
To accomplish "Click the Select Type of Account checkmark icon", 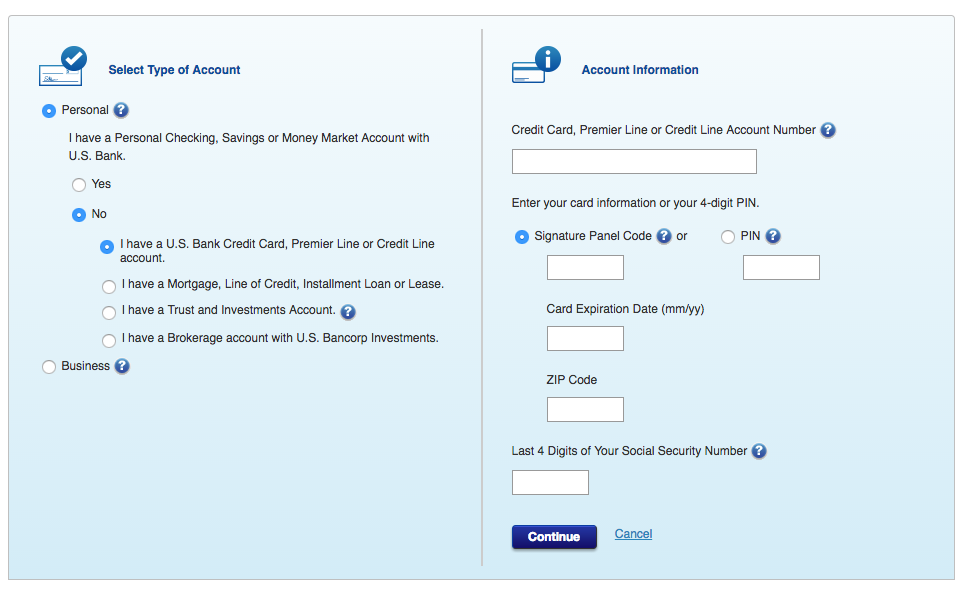I will (62, 66).
